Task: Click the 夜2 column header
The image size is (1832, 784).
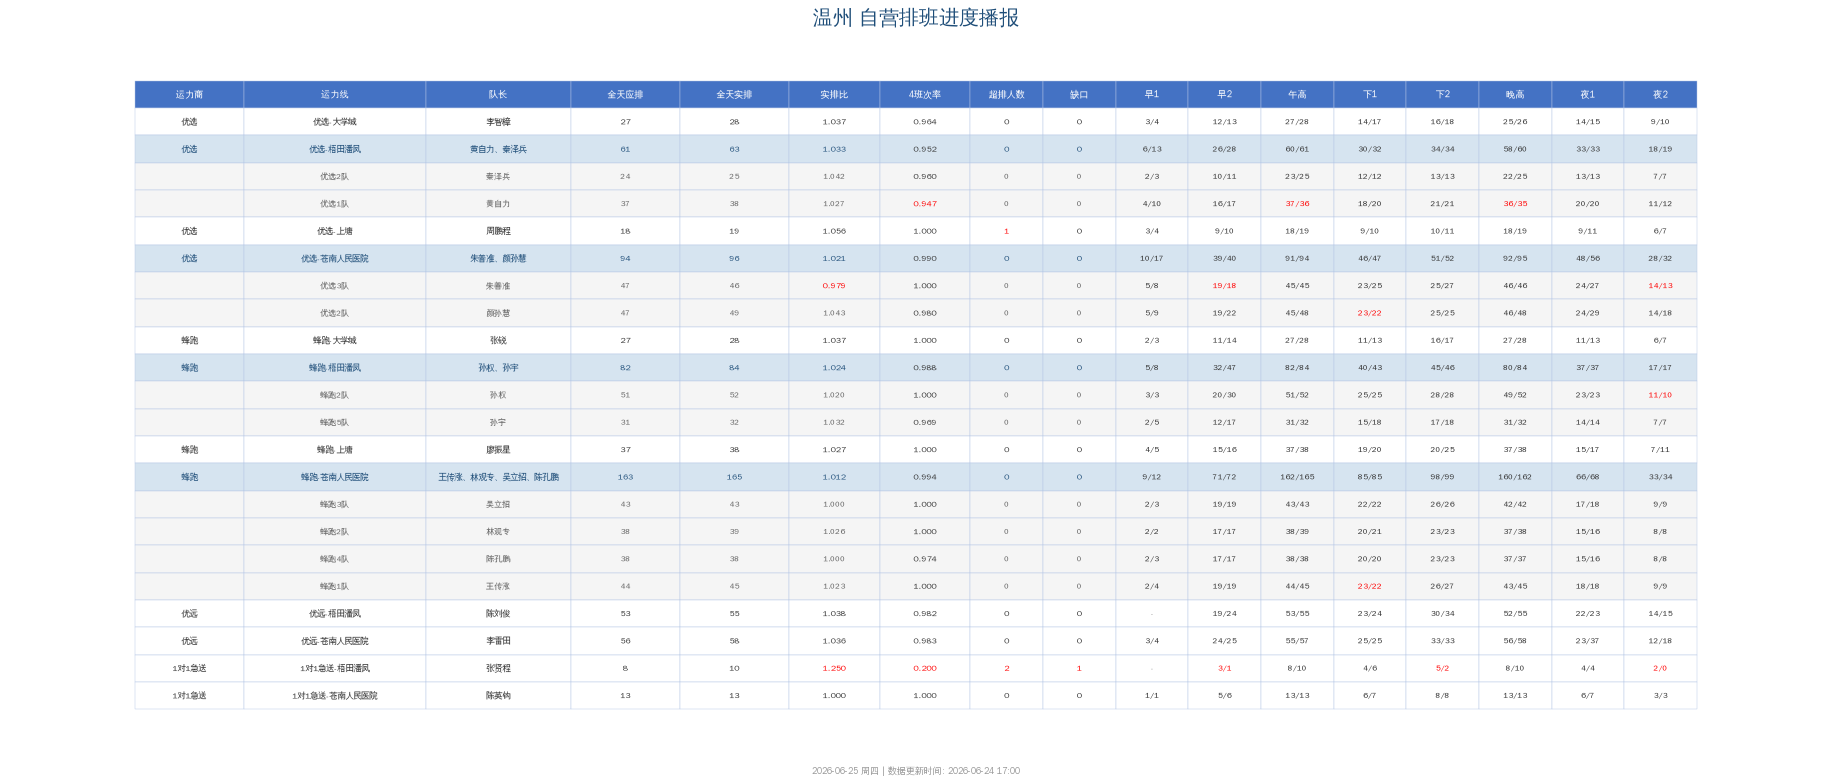Action: pos(1660,94)
